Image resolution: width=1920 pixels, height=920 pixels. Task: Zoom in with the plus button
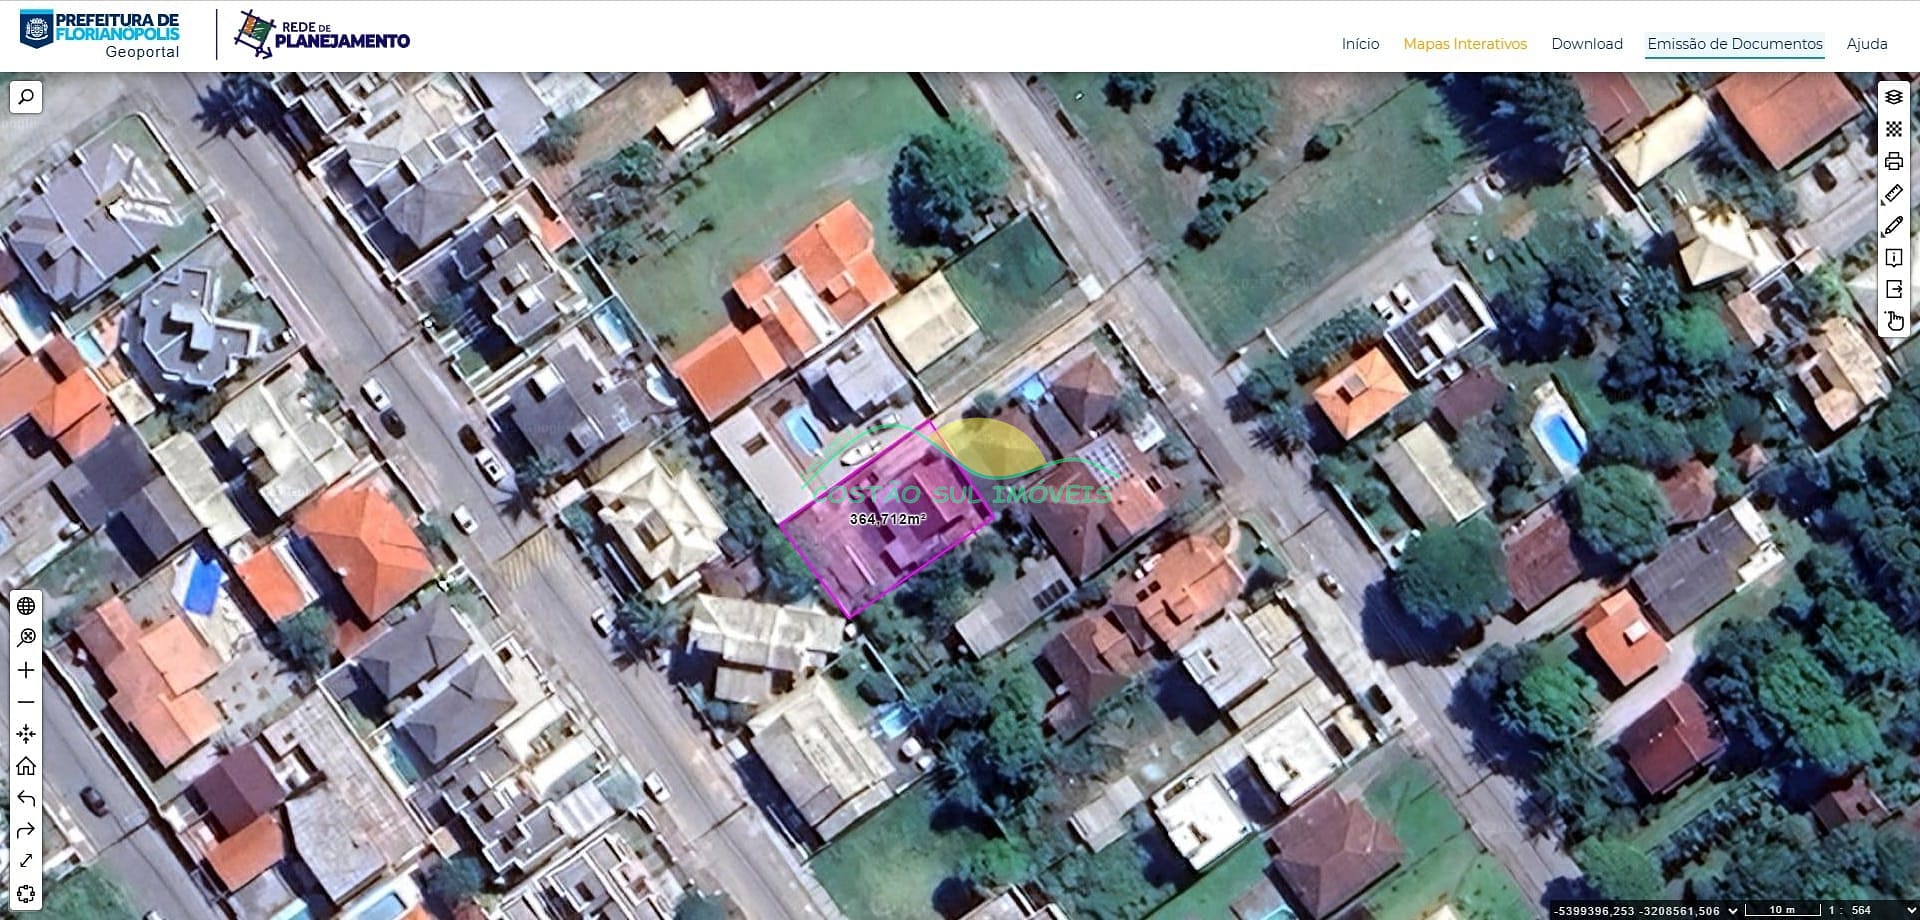pos(26,670)
